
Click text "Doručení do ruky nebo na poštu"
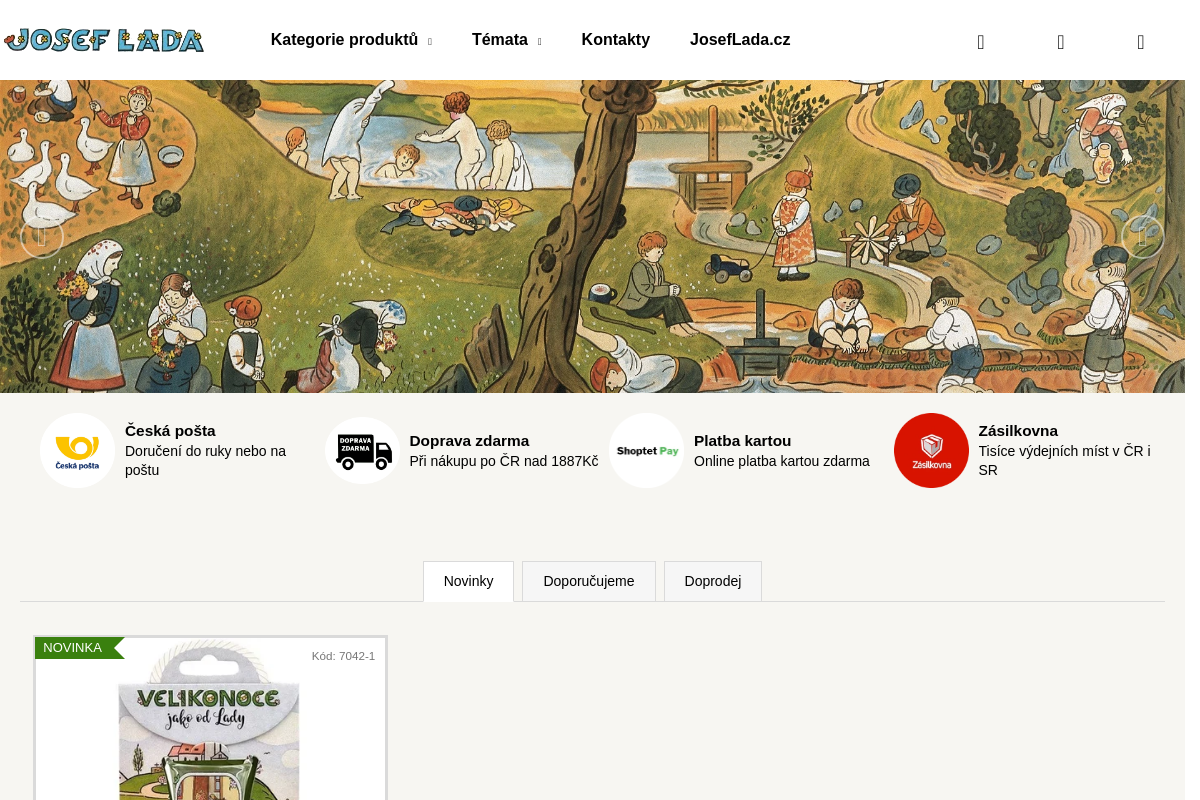tap(205, 461)
